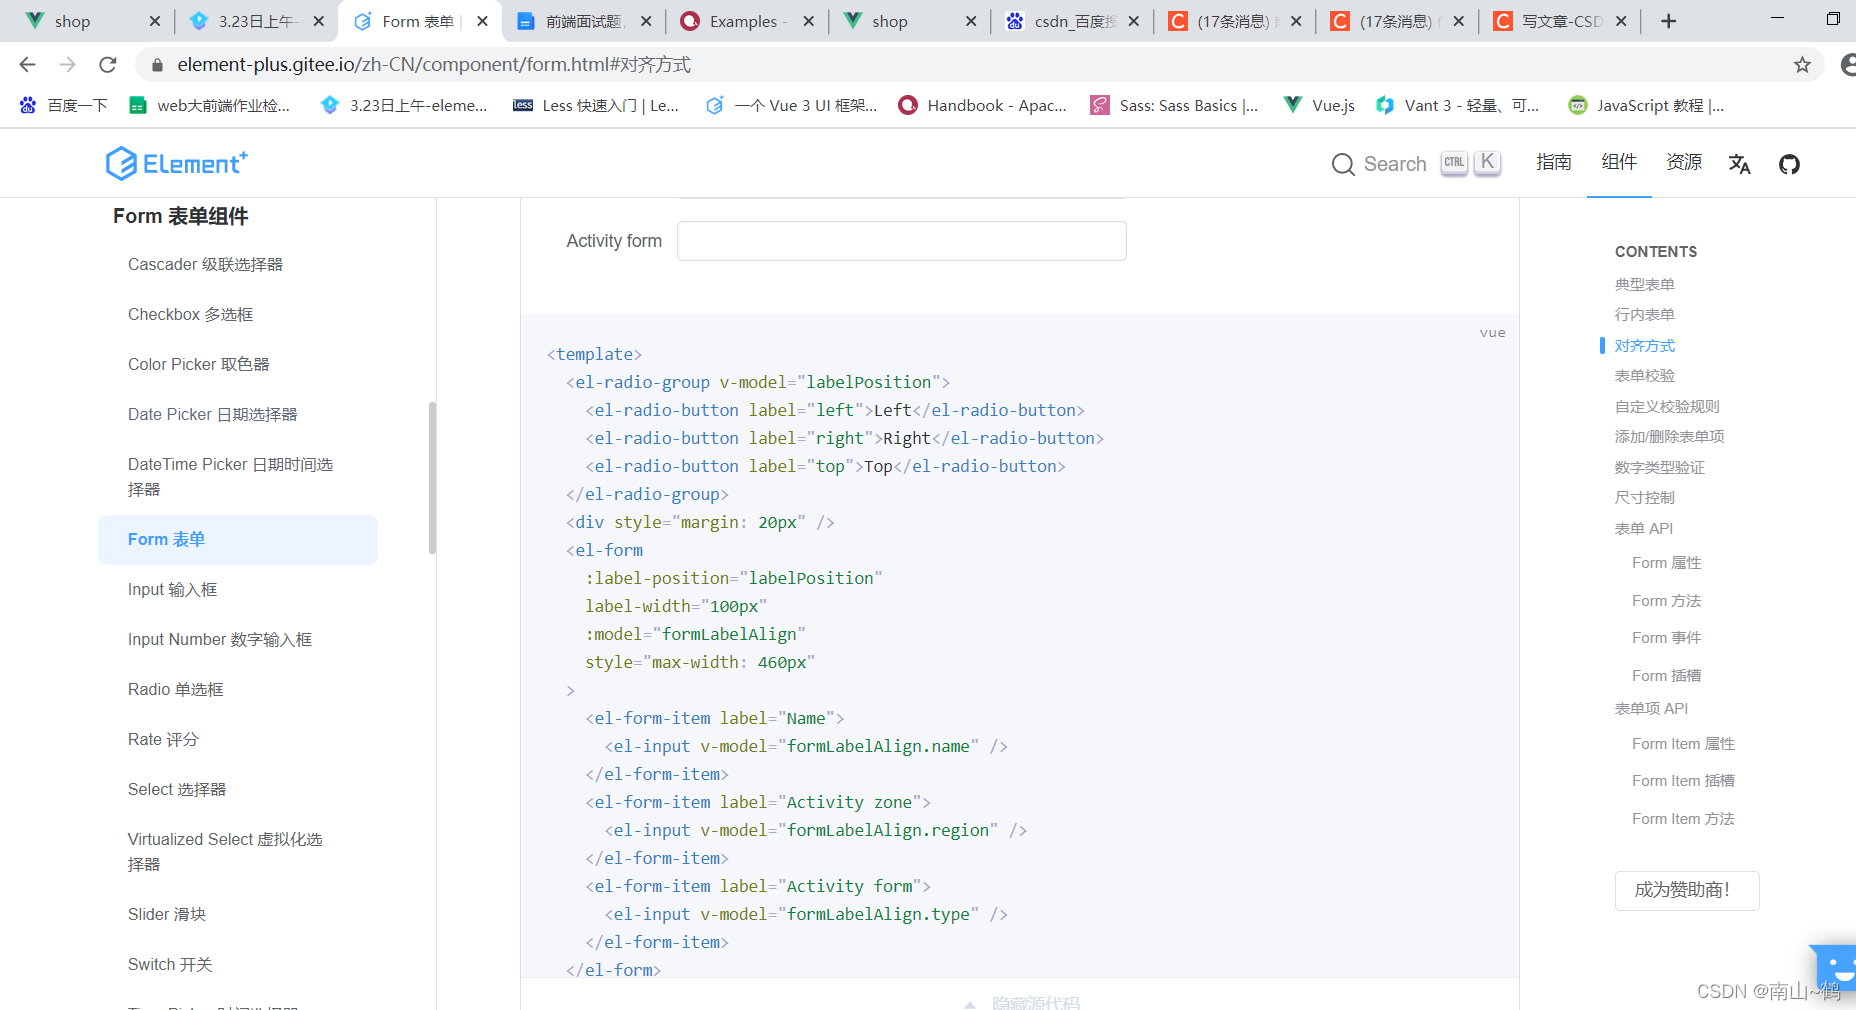Switch to the Examples tab

[746, 21]
